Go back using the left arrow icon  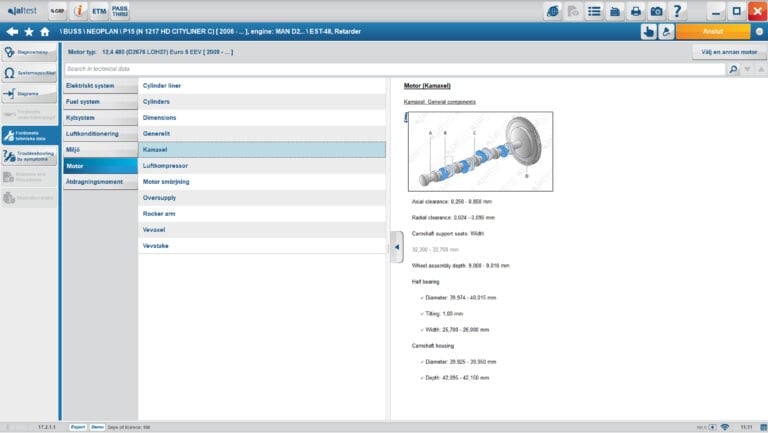click(x=11, y=31)
